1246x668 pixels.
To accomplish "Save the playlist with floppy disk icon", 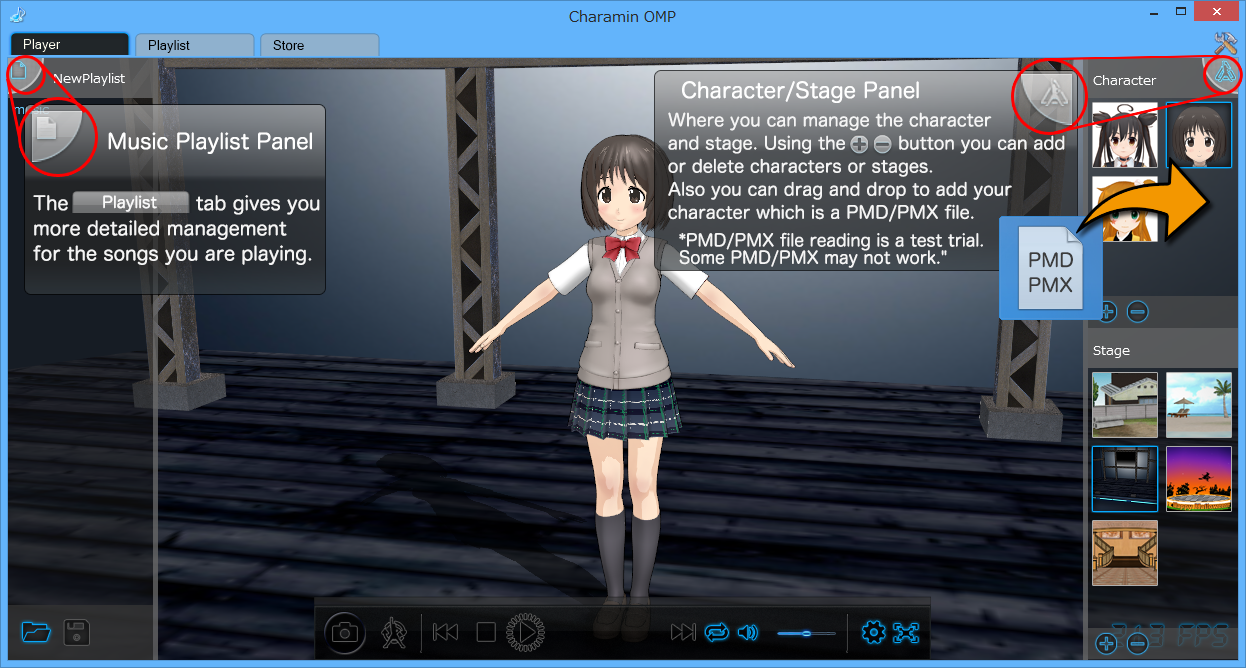I will point(77,631).
